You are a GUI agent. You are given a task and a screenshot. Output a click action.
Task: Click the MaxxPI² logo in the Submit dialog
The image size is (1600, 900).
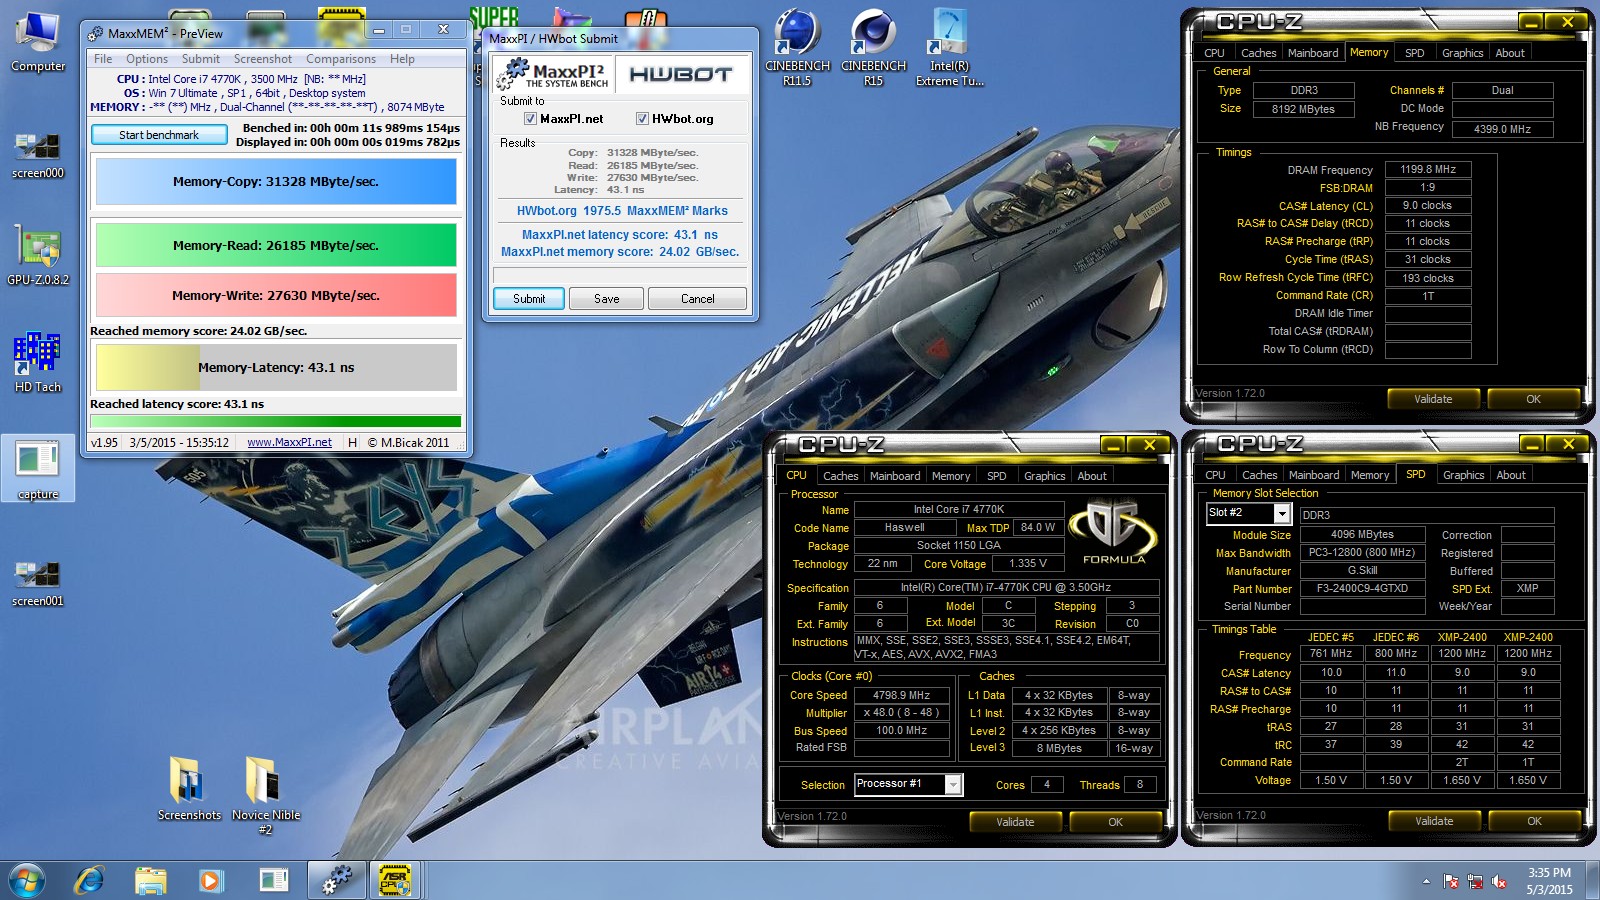tap(556, 74)
